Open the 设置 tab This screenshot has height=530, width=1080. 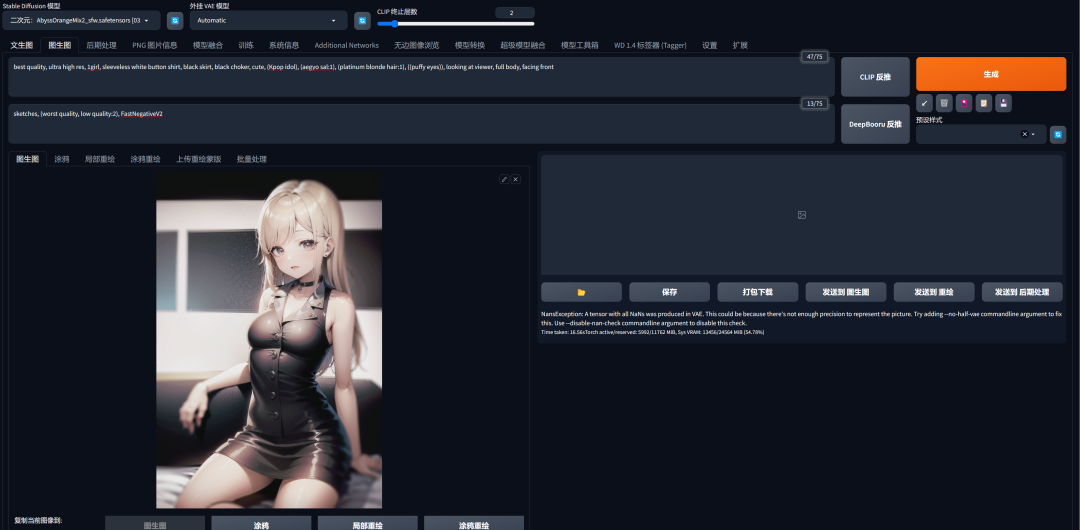[709, 45]
